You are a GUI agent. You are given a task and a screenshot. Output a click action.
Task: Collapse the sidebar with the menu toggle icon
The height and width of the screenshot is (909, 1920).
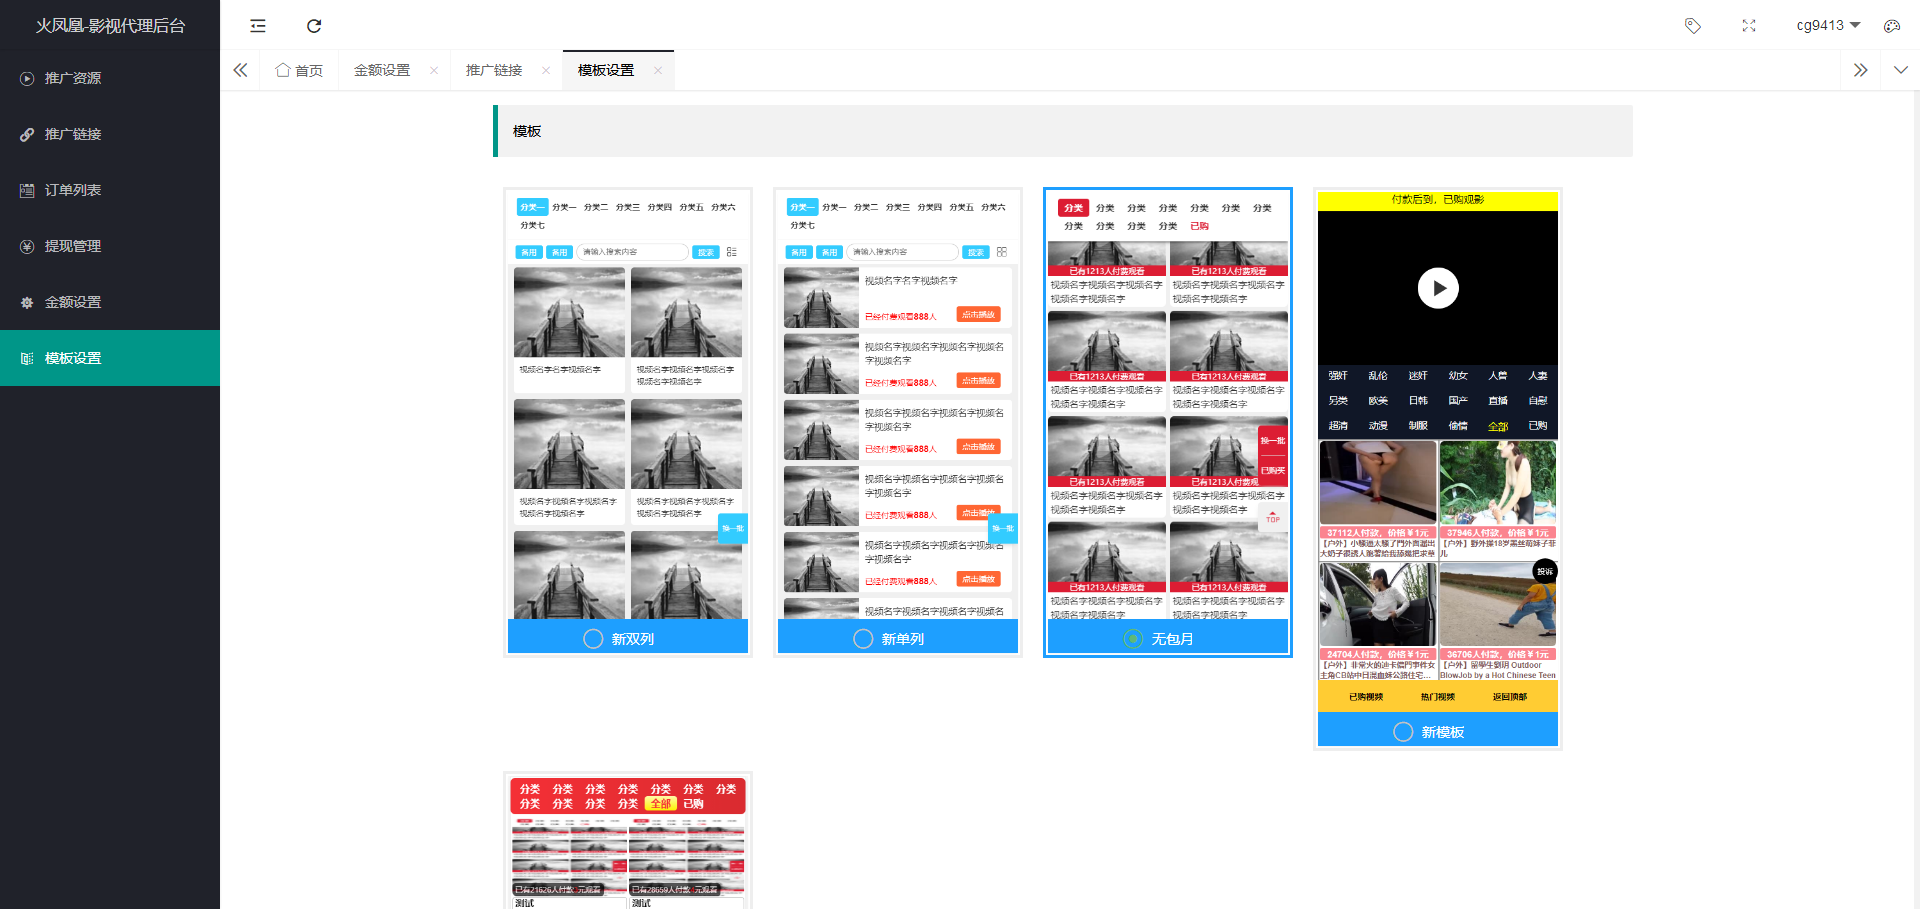(258, 26)
